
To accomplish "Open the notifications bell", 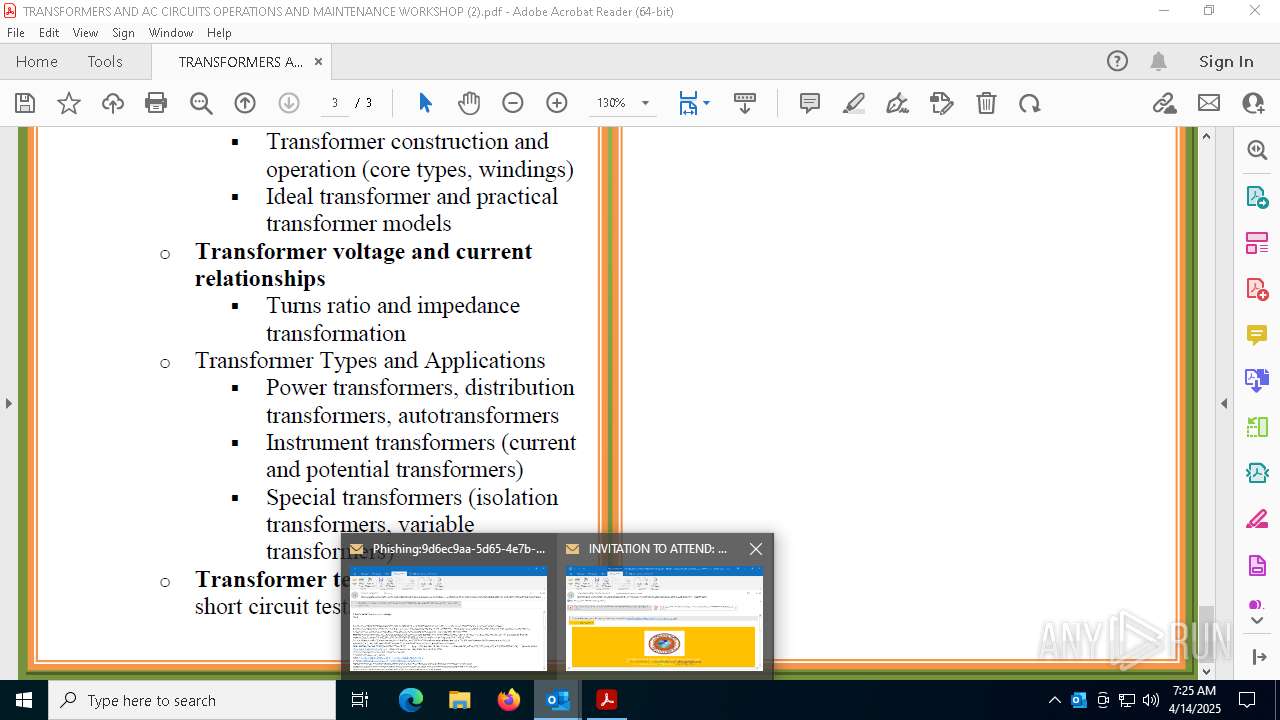I will coord(1159,61).
